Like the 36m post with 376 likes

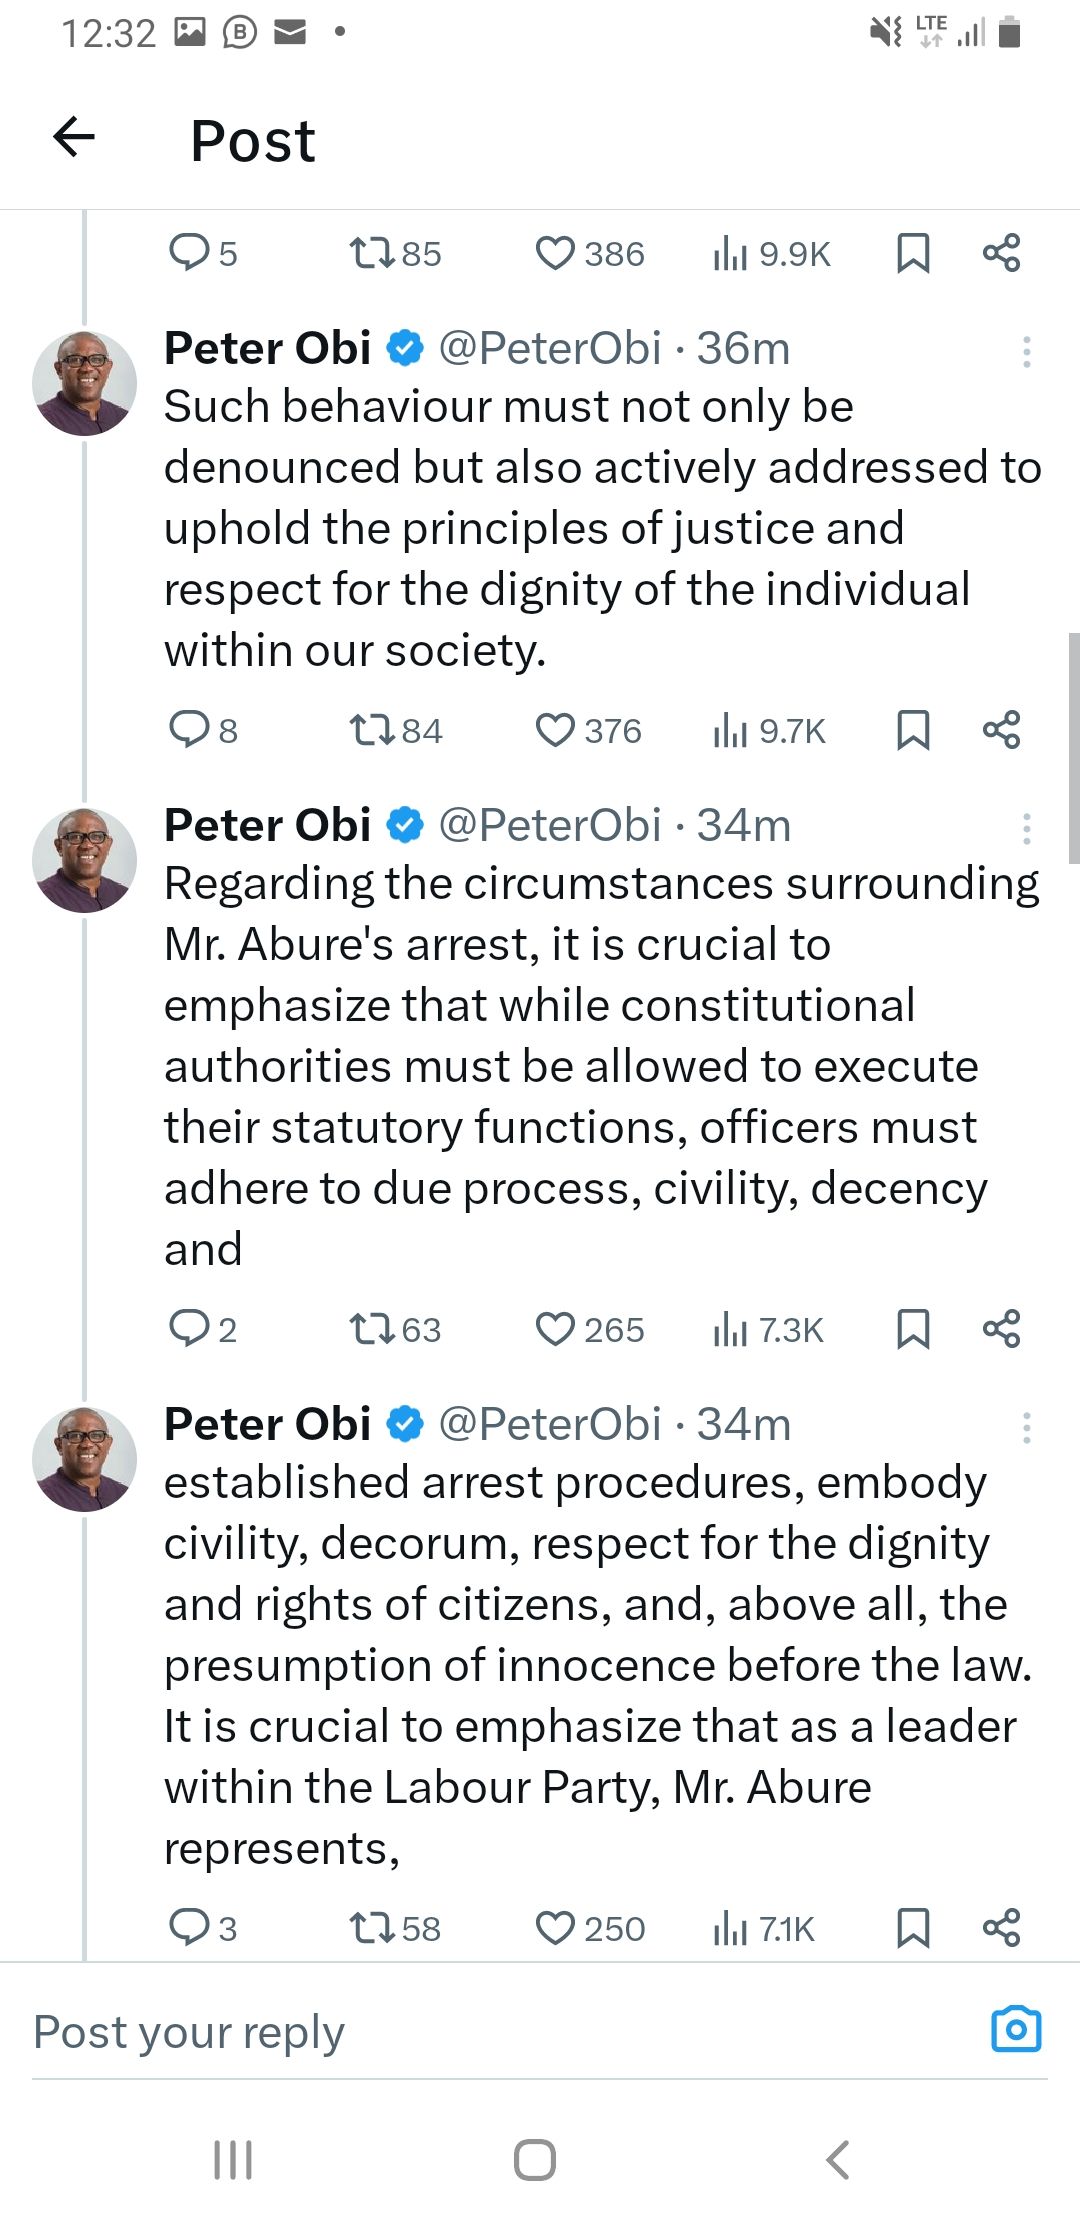(555, 730)
